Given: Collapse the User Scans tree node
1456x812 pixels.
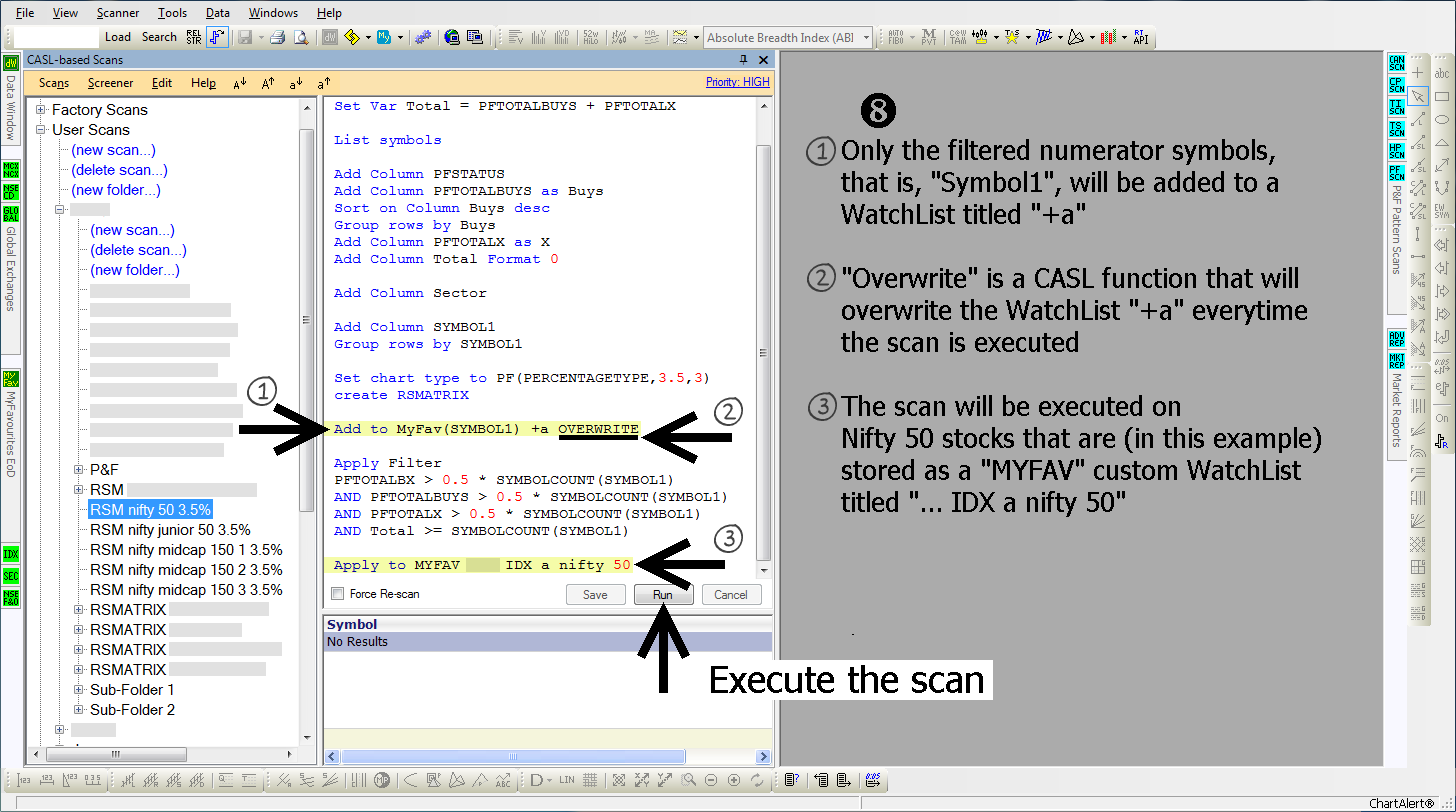Looking at the screenshot, I should coord(42,130).
